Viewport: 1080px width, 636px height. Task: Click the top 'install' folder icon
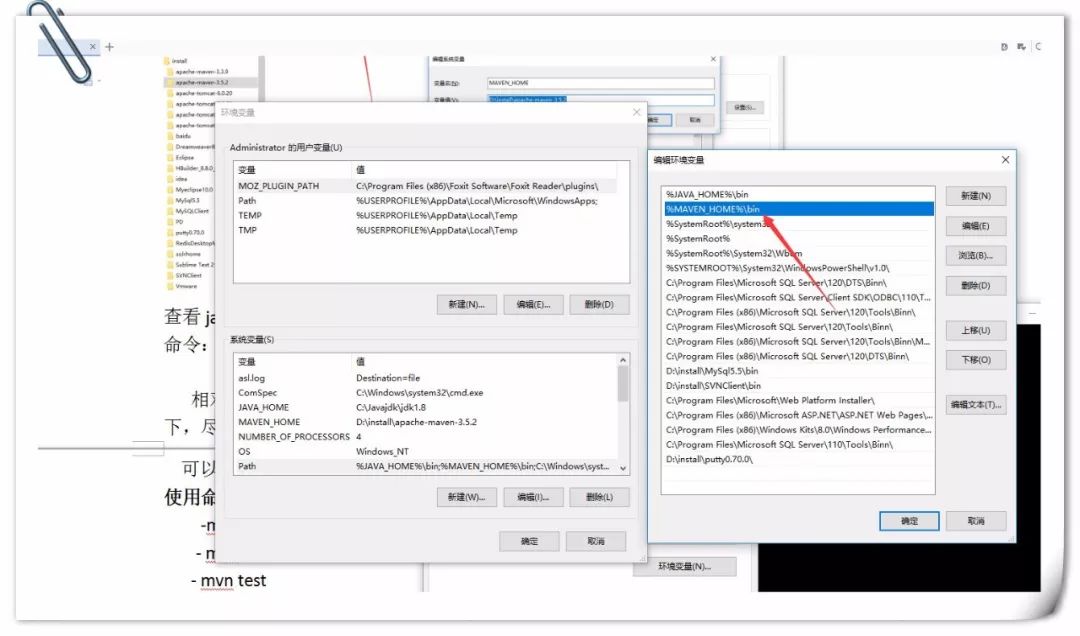tap(168, 61)
